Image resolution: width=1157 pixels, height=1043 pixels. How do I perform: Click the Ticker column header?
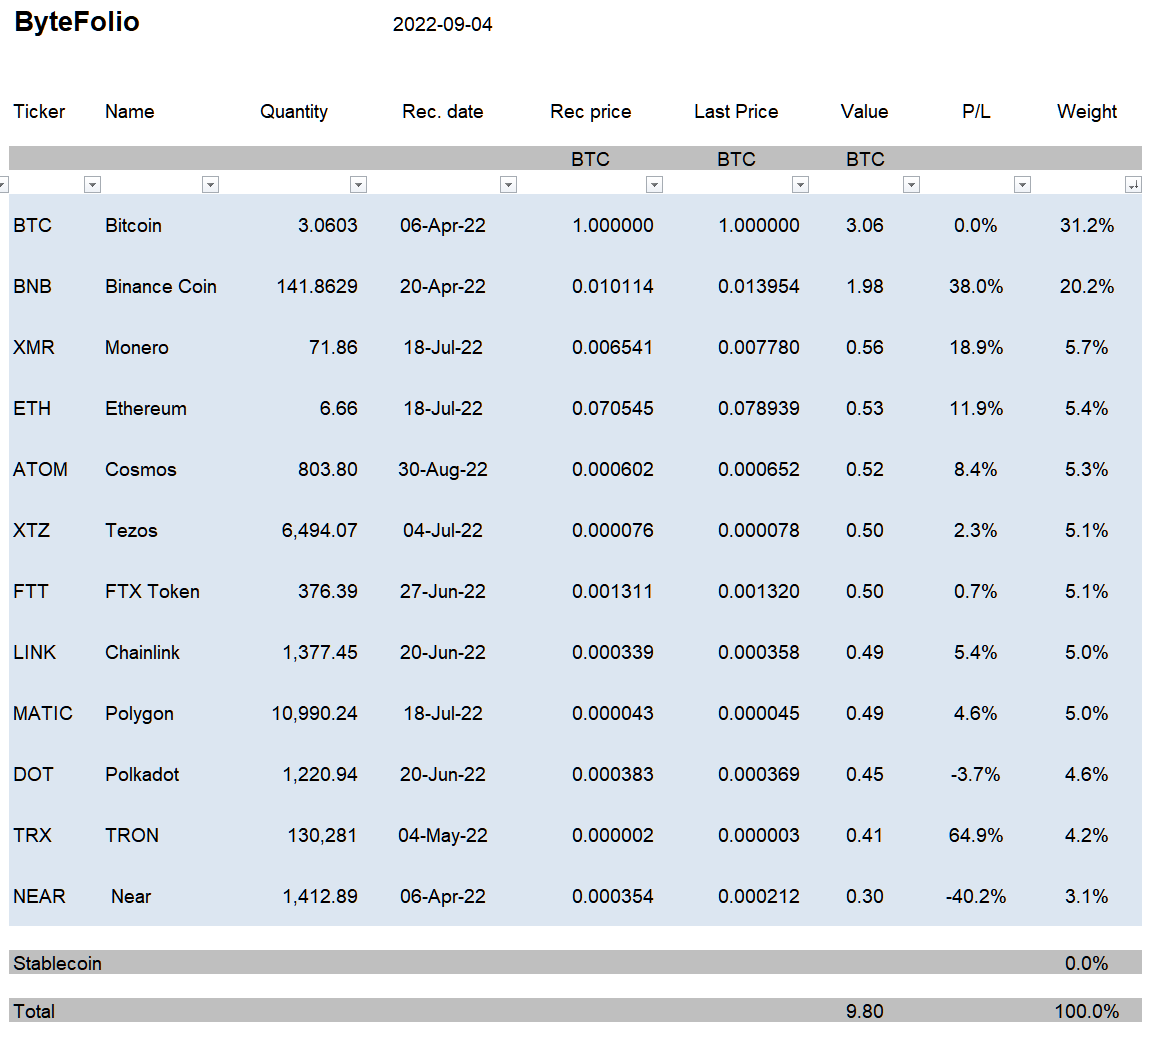(39, 111)
